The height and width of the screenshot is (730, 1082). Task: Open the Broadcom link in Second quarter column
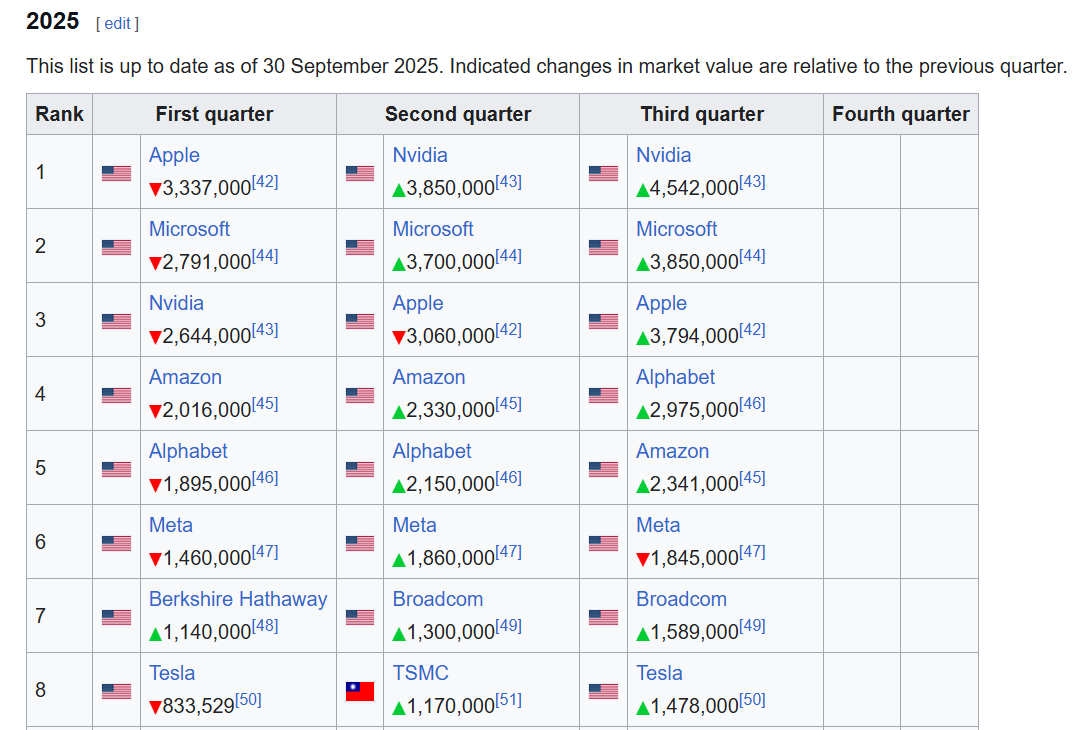[437, 599]
